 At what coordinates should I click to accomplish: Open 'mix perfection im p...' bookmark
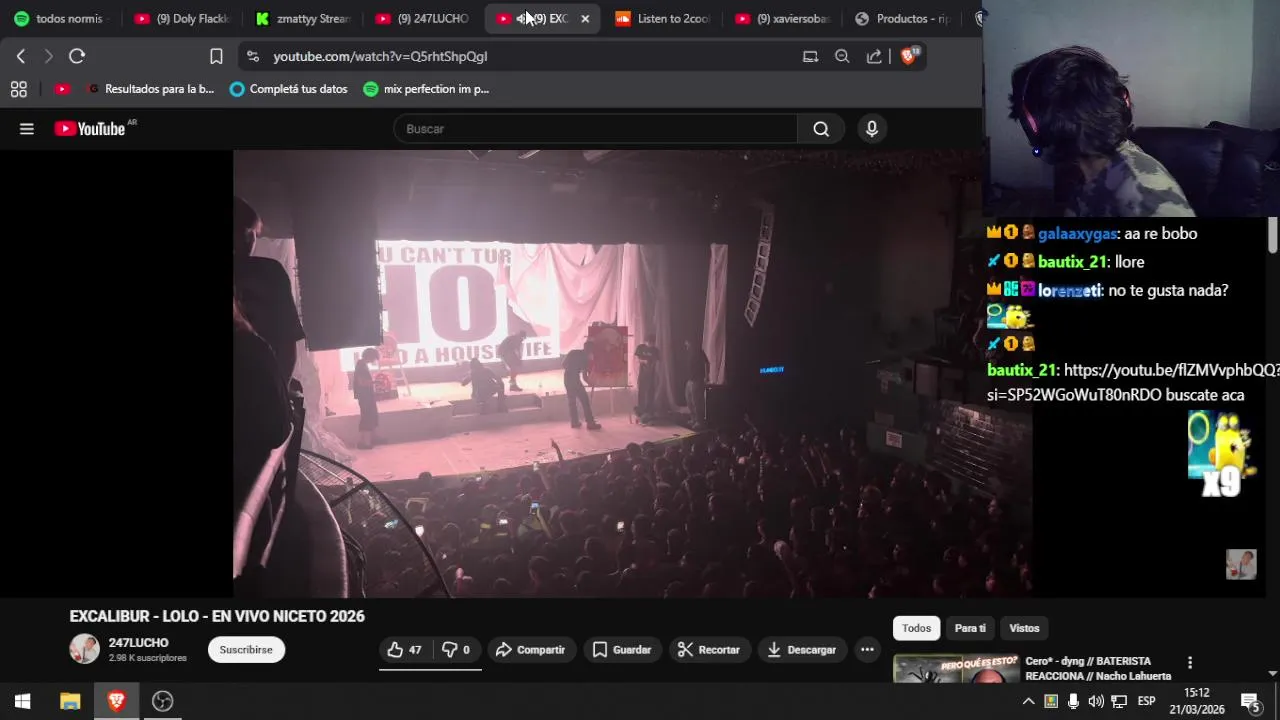coord(426,89)
